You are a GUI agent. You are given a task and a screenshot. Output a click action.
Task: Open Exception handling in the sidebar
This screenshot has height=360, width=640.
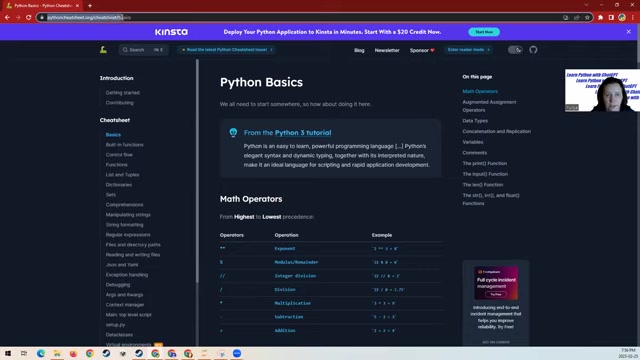point(127,275)
